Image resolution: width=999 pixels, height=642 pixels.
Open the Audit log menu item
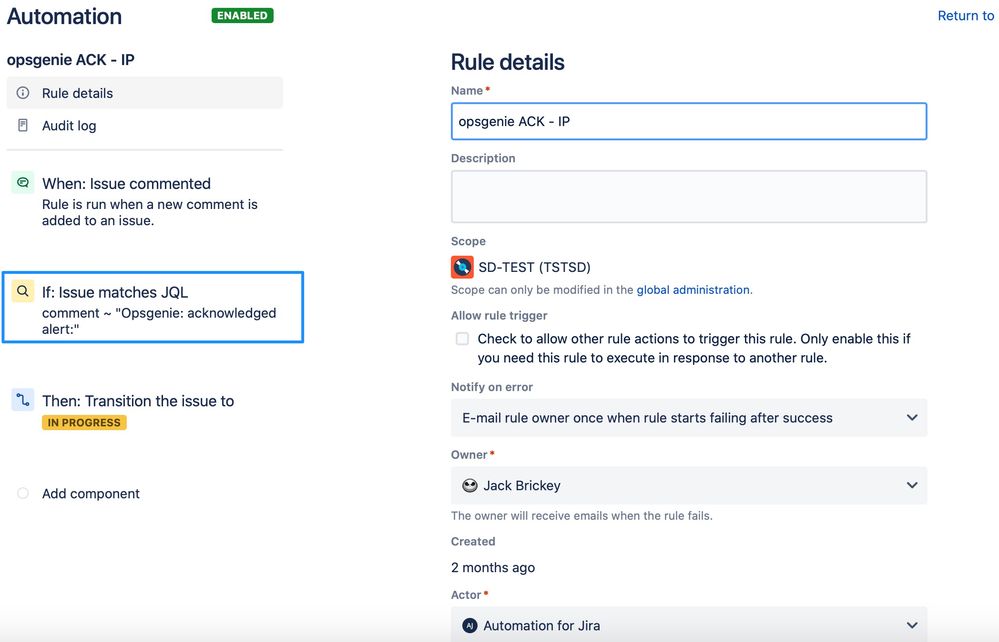tap(145, 125)
